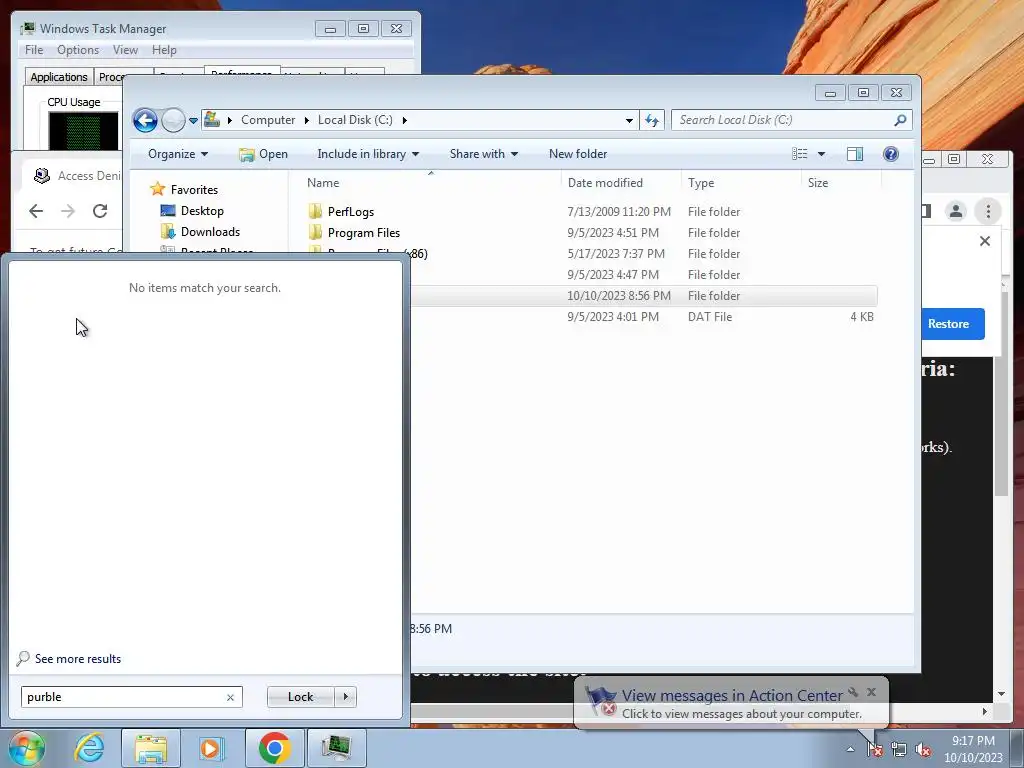Image resolution: width=1024 pixels, height=768 pixels.
Task: Select the PerfLogs folder
Action: coord(351,212)
